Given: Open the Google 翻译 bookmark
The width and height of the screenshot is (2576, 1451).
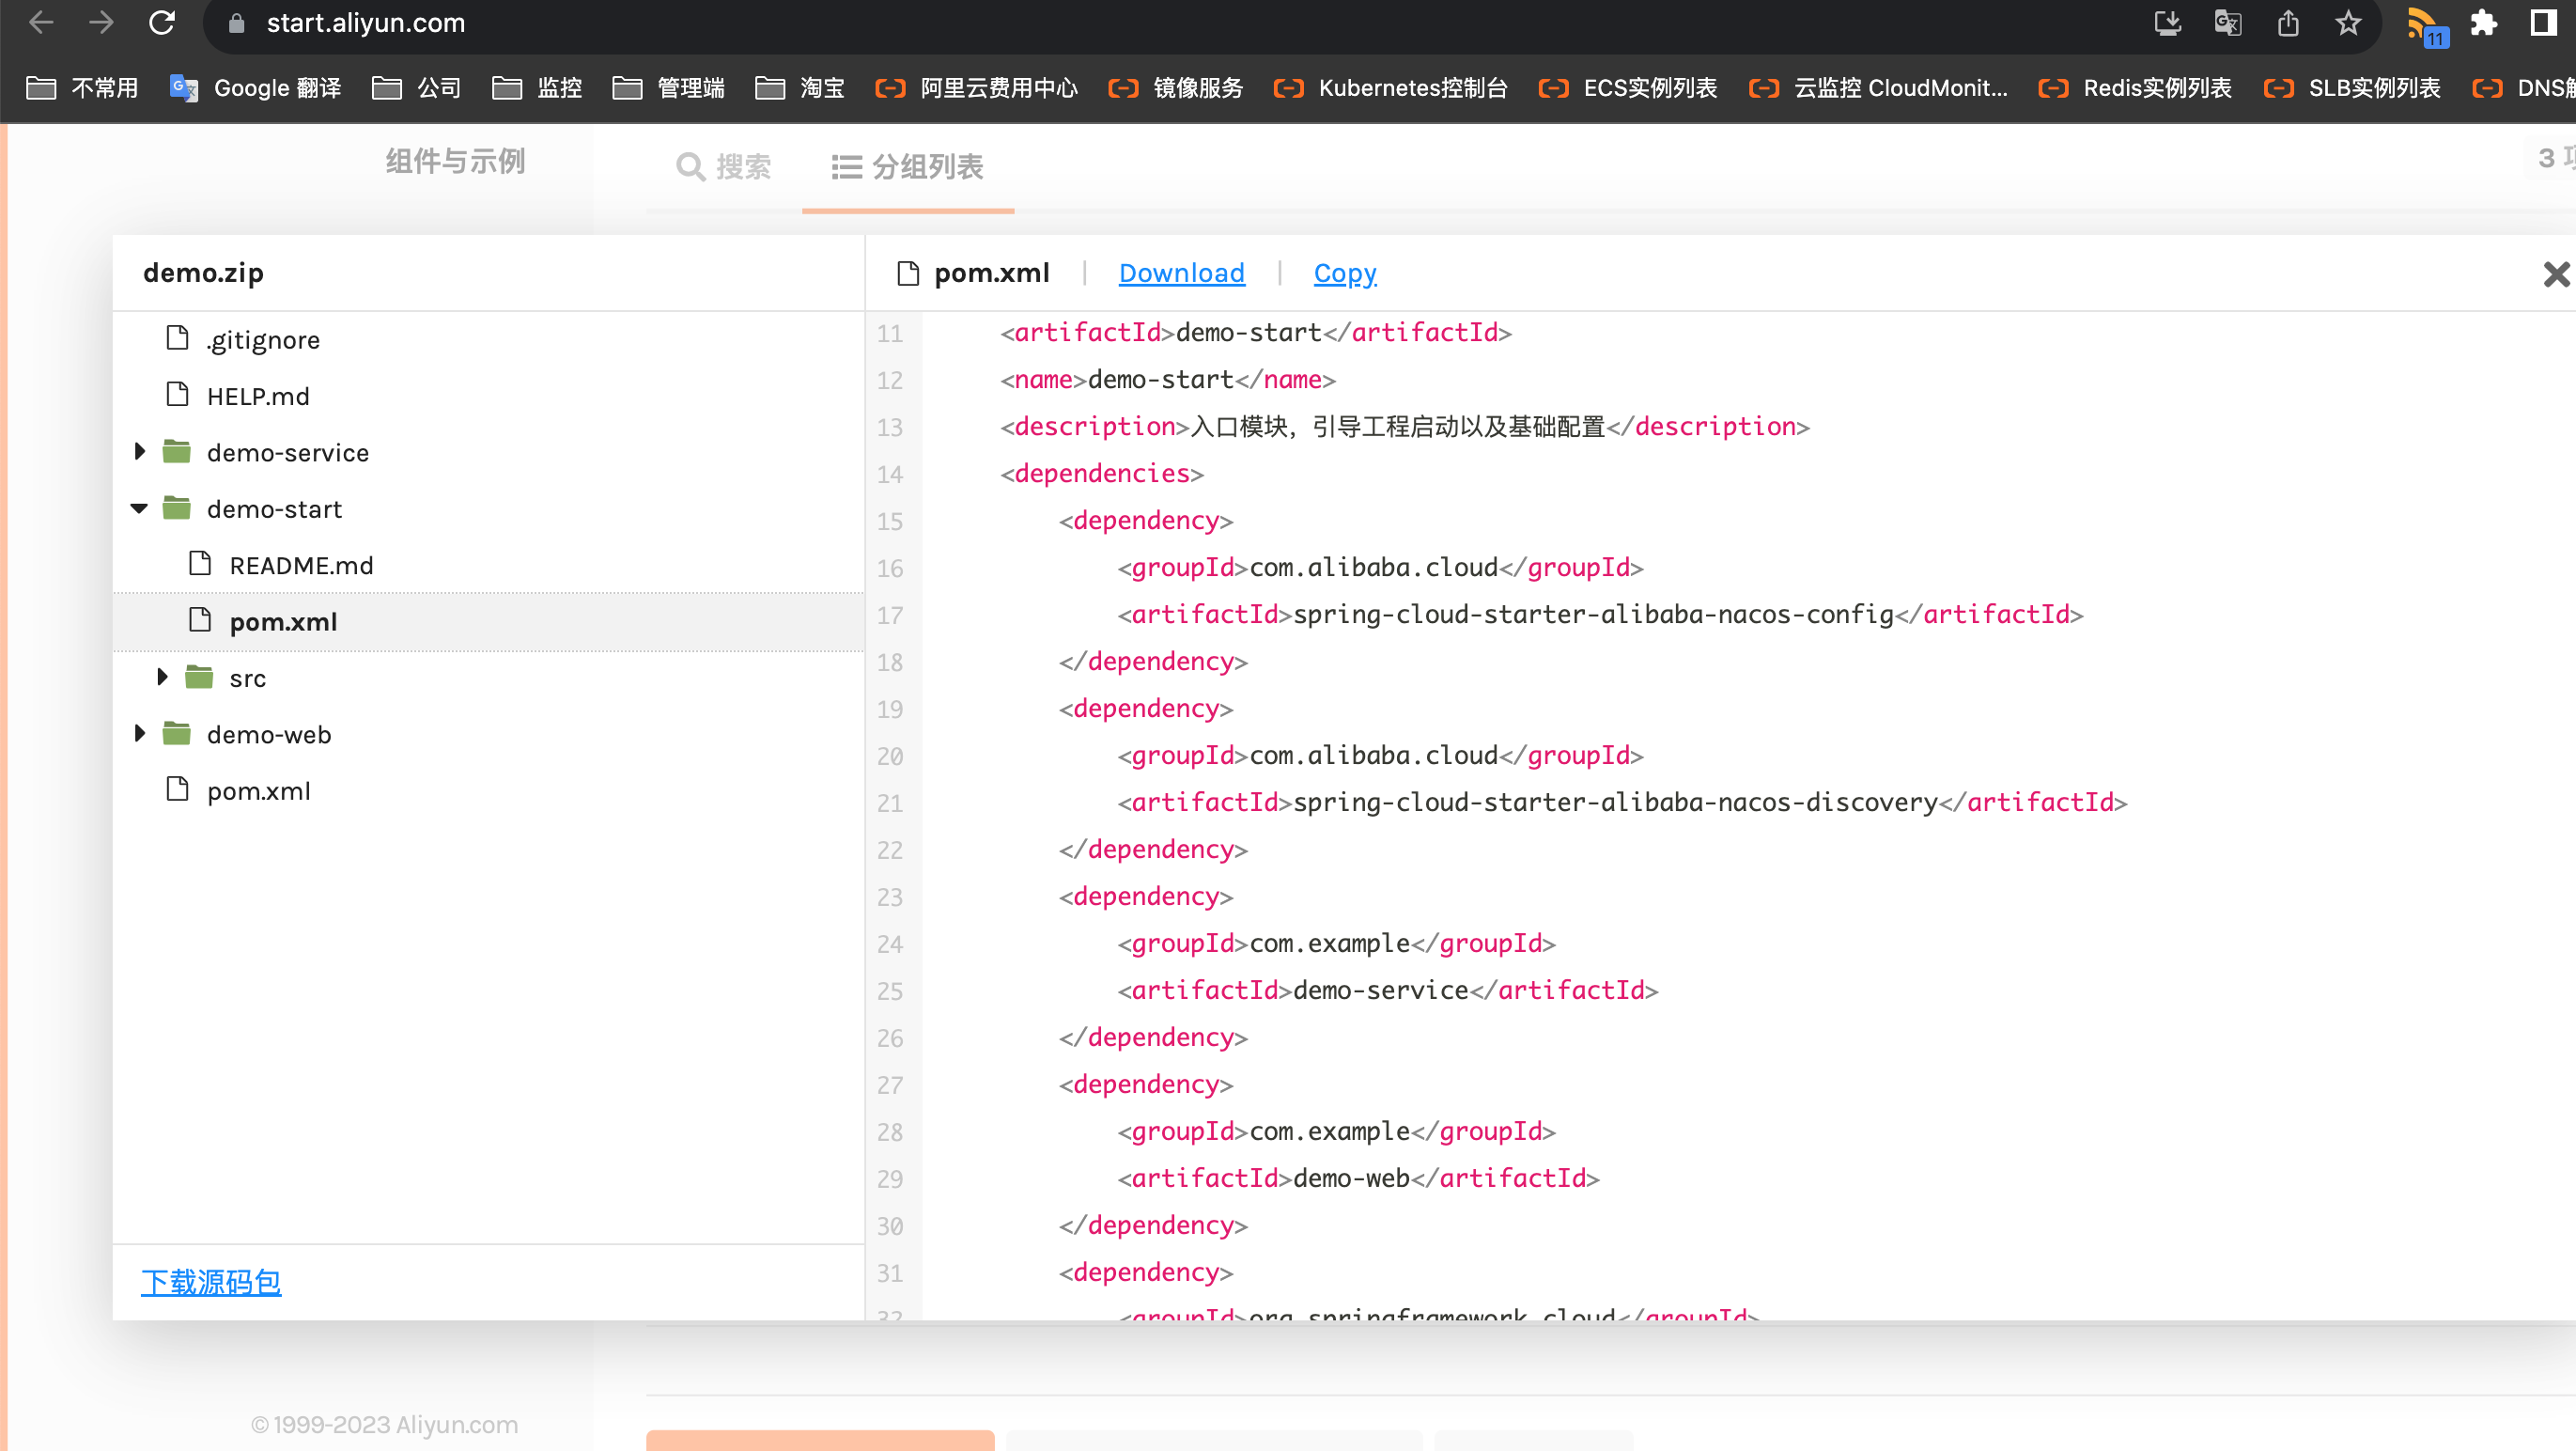Looking at the screenshot, I should click(x=256, y=88).
